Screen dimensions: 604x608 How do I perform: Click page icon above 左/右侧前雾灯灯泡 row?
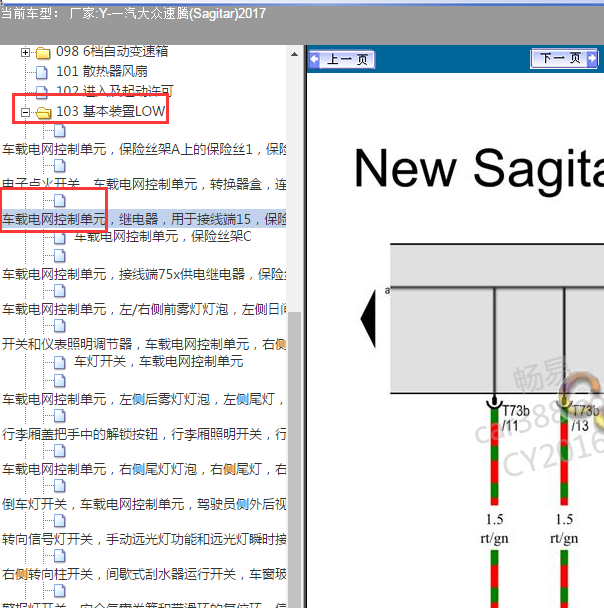[x=60, y=291]
